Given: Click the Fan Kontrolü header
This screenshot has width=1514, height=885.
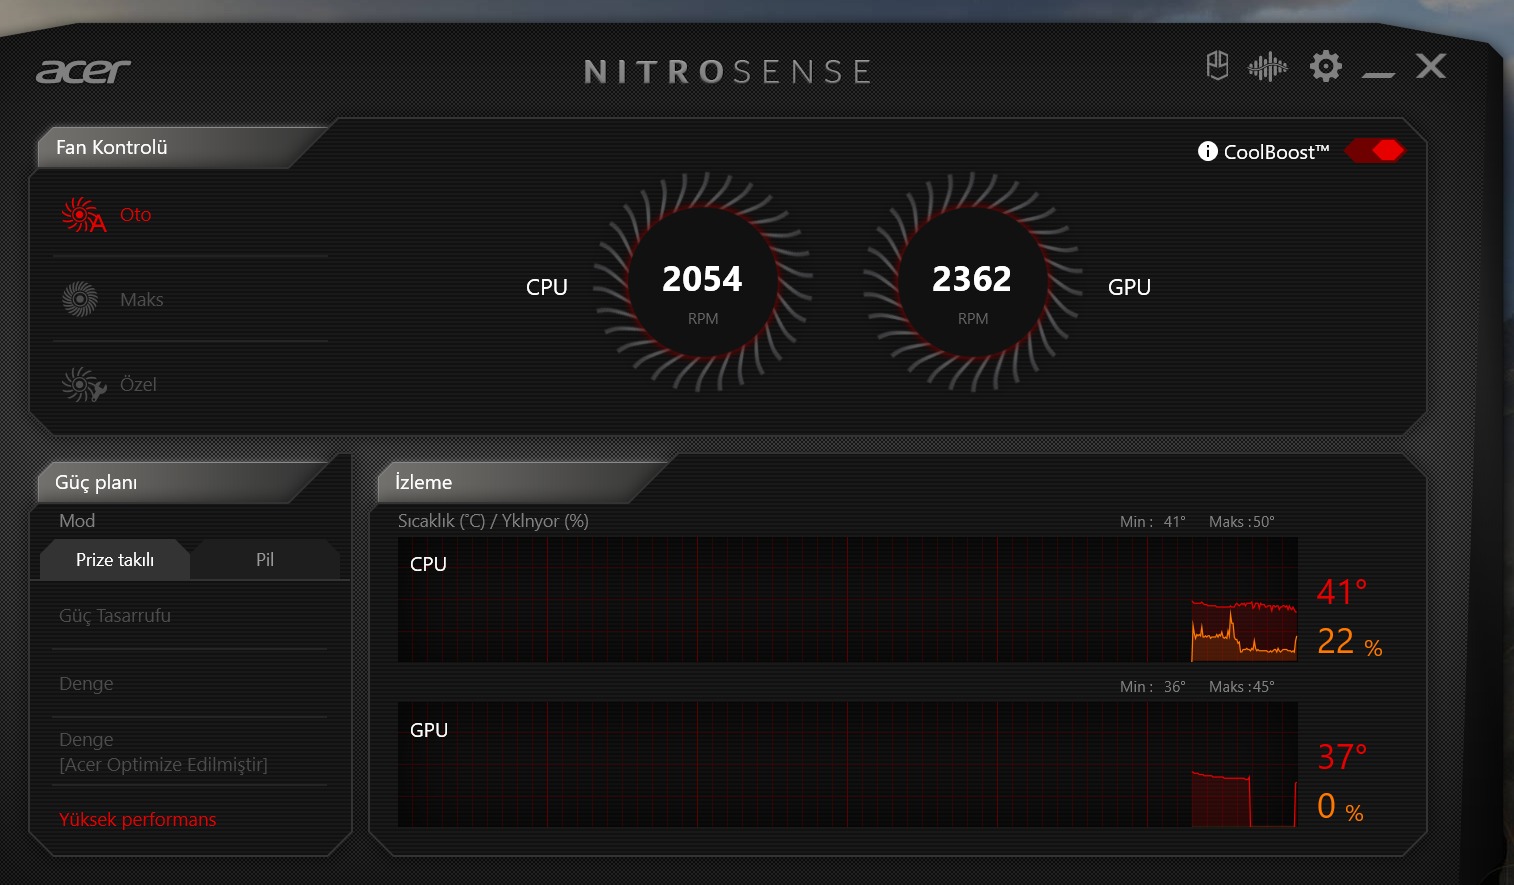Looking at the screenshot, I should (x=111, y=147).
